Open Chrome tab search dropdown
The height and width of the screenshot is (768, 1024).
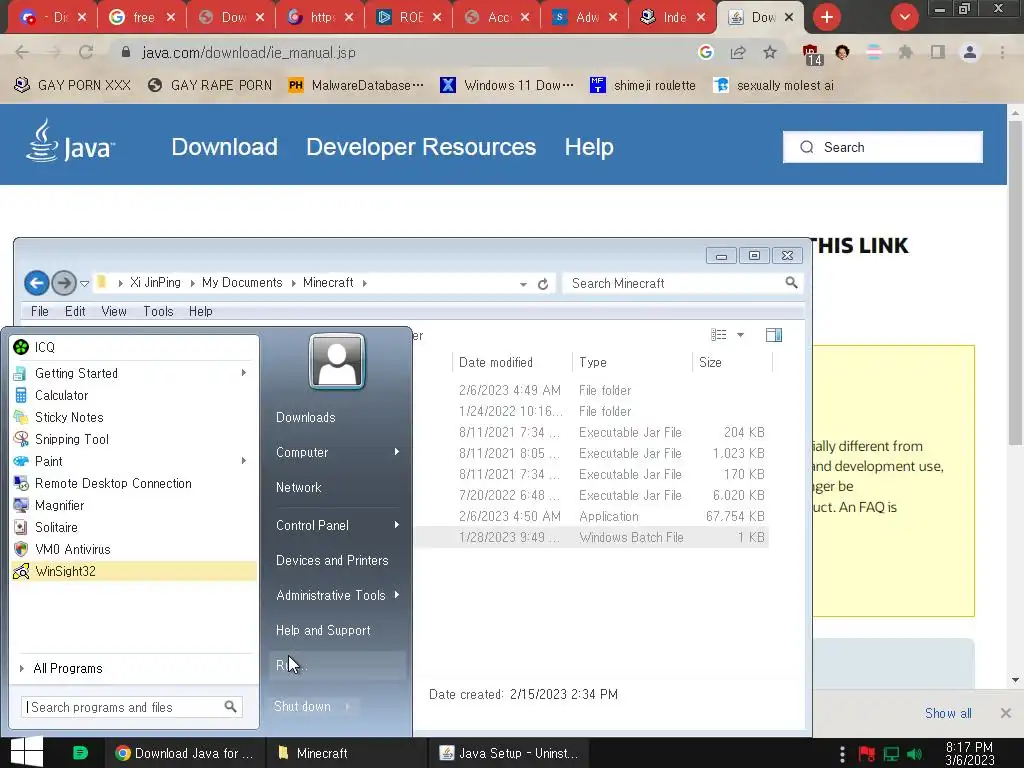(904, 17)
